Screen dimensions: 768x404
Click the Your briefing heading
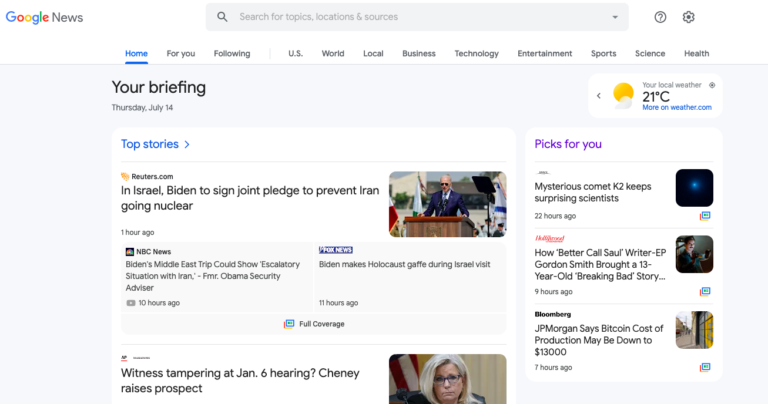coord(159,87)
